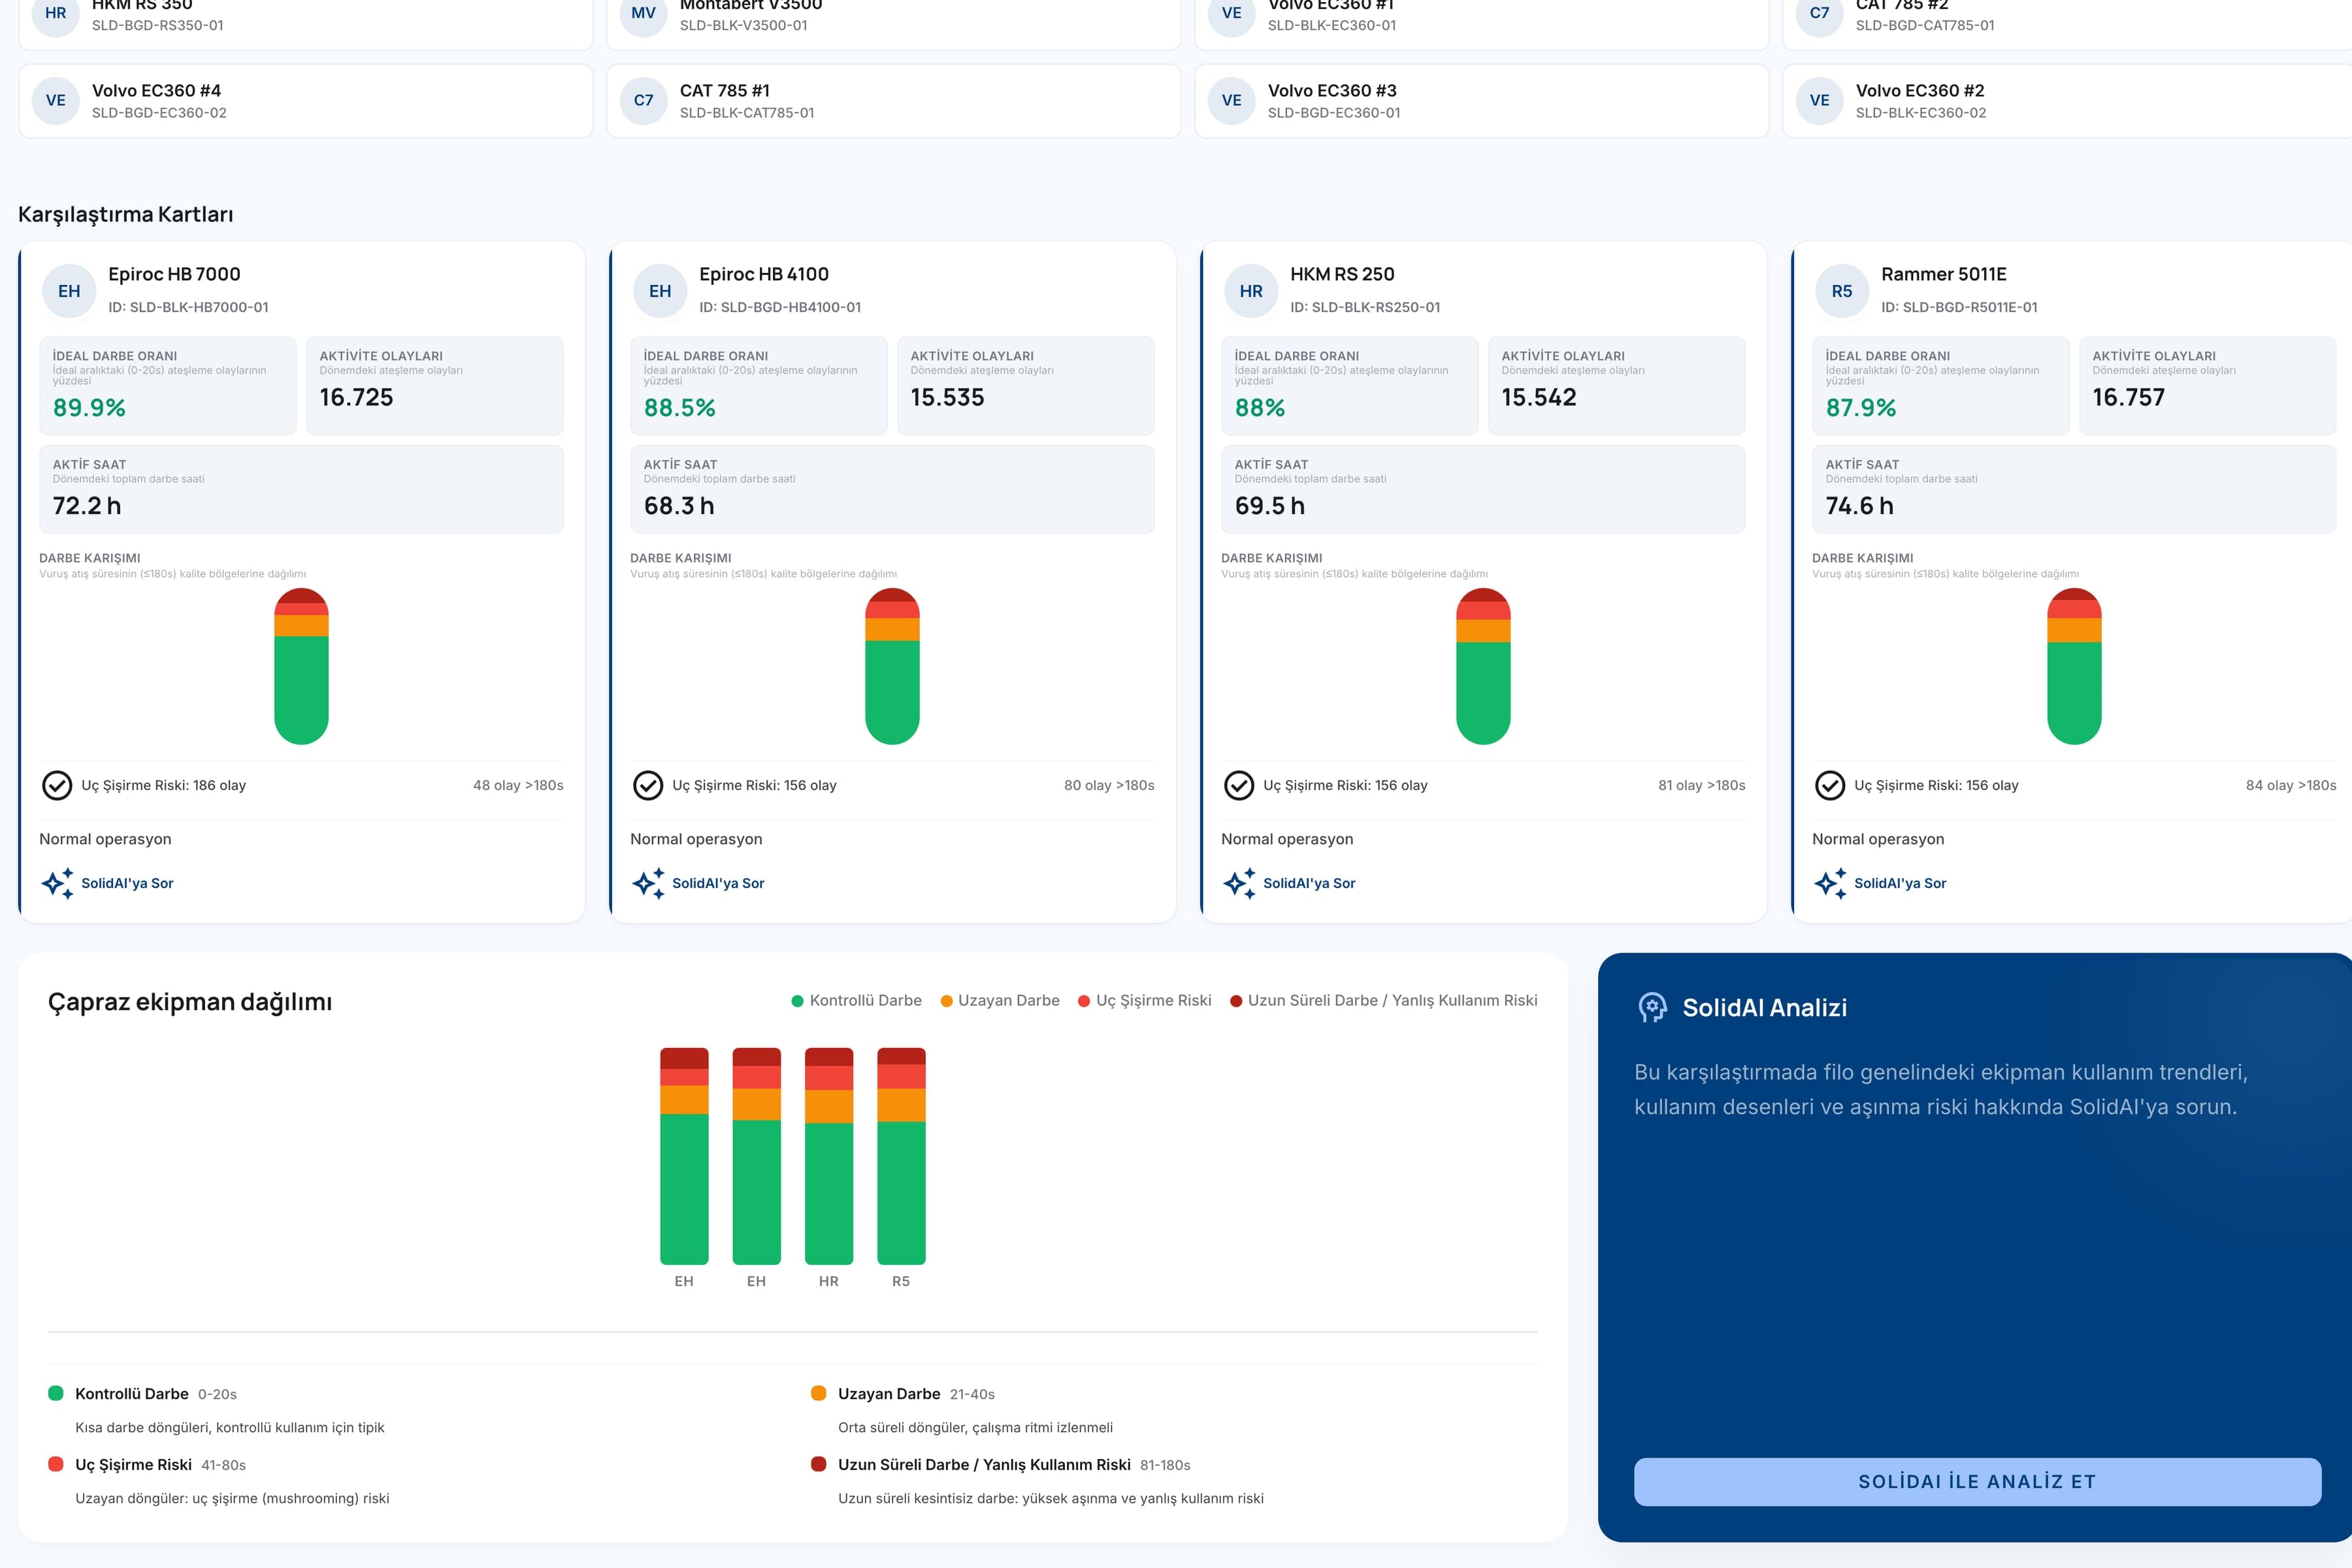The width and height of the screenshot is (2352, 1568).
Task: Click the '48 olay >180s' text
Action: coord(518,786)
